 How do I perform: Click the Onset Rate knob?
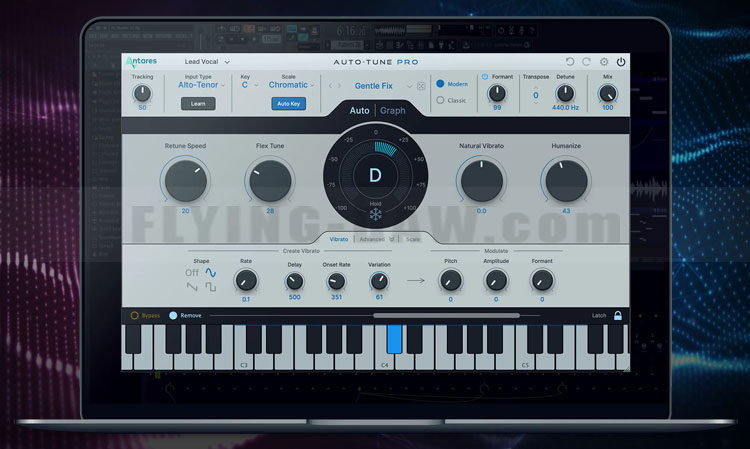(x=336, y=282)
